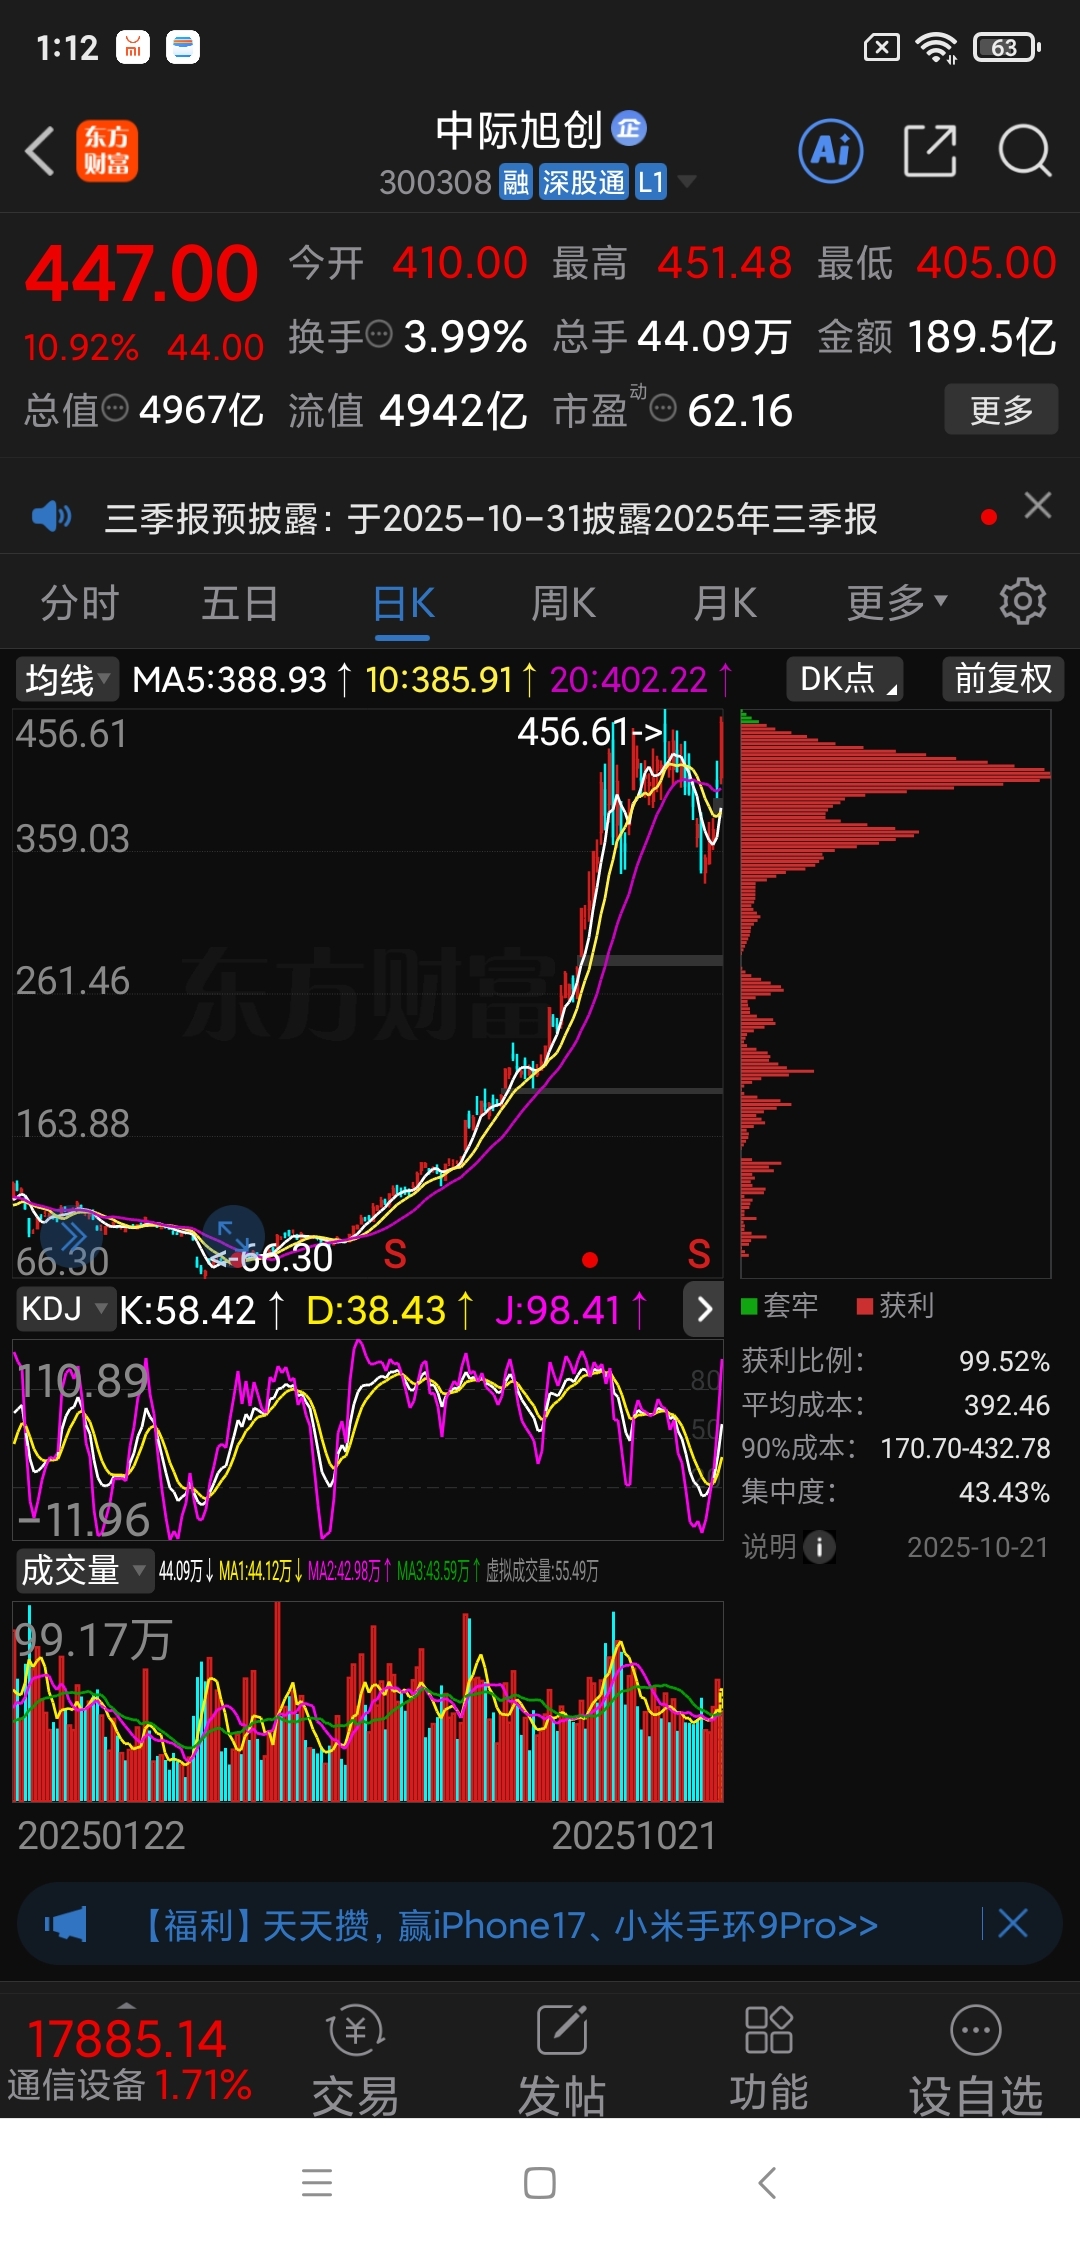Tap the blue enterprise badge beside stock name
Screen dimensions: 1080x2248
click(629, 128)
